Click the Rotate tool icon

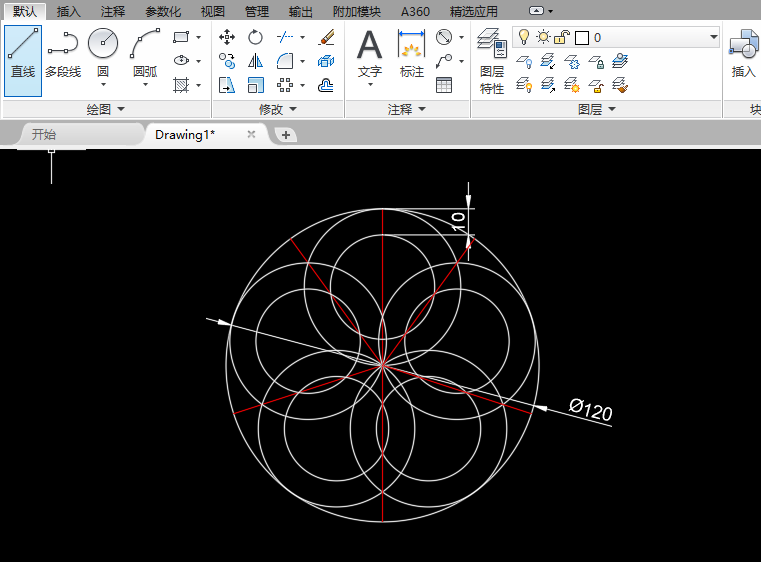(256, 37)
